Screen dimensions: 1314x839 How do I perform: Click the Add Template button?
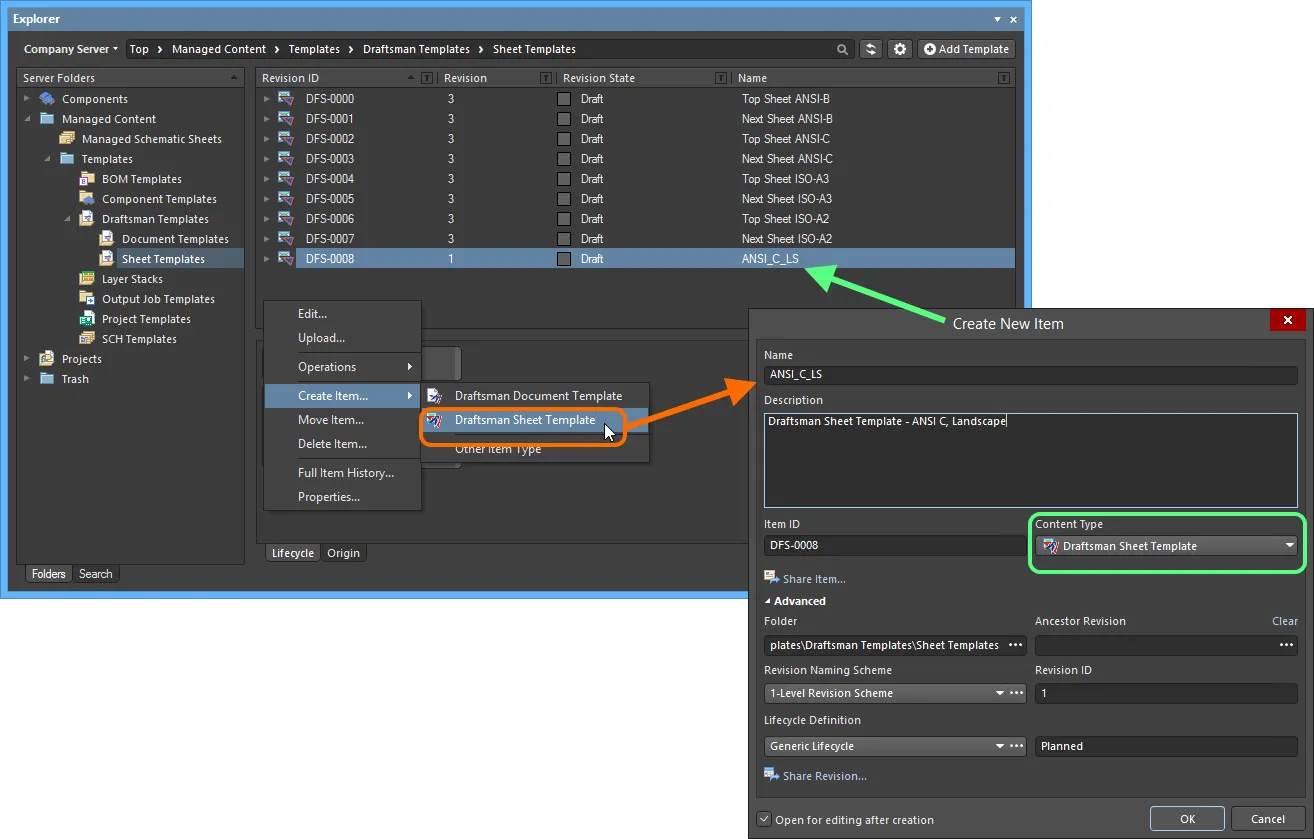(965, 49)
